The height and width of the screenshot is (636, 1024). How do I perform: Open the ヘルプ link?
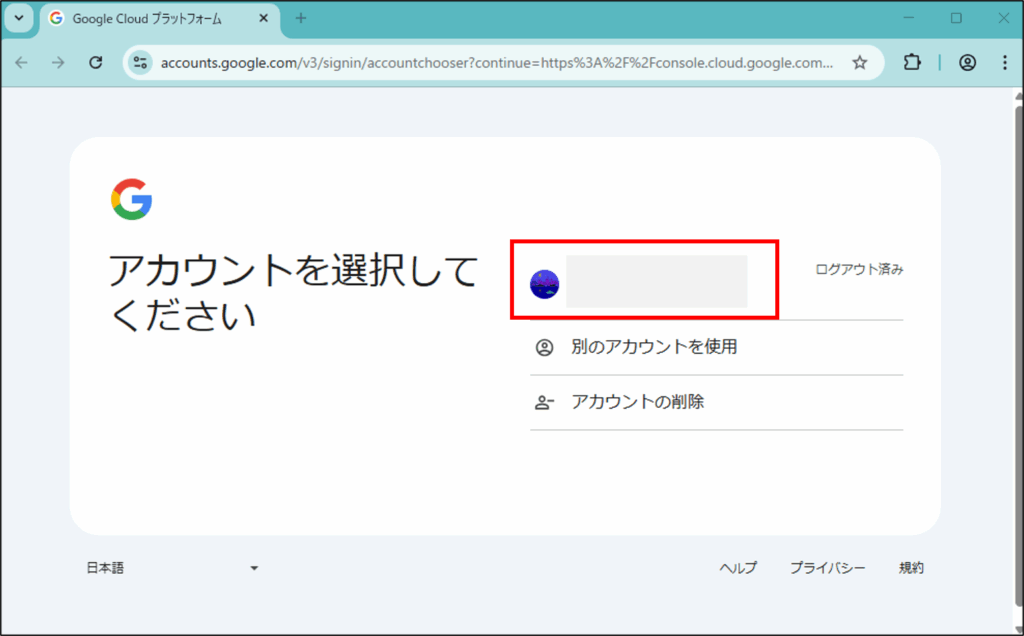[x=738, y=568]
